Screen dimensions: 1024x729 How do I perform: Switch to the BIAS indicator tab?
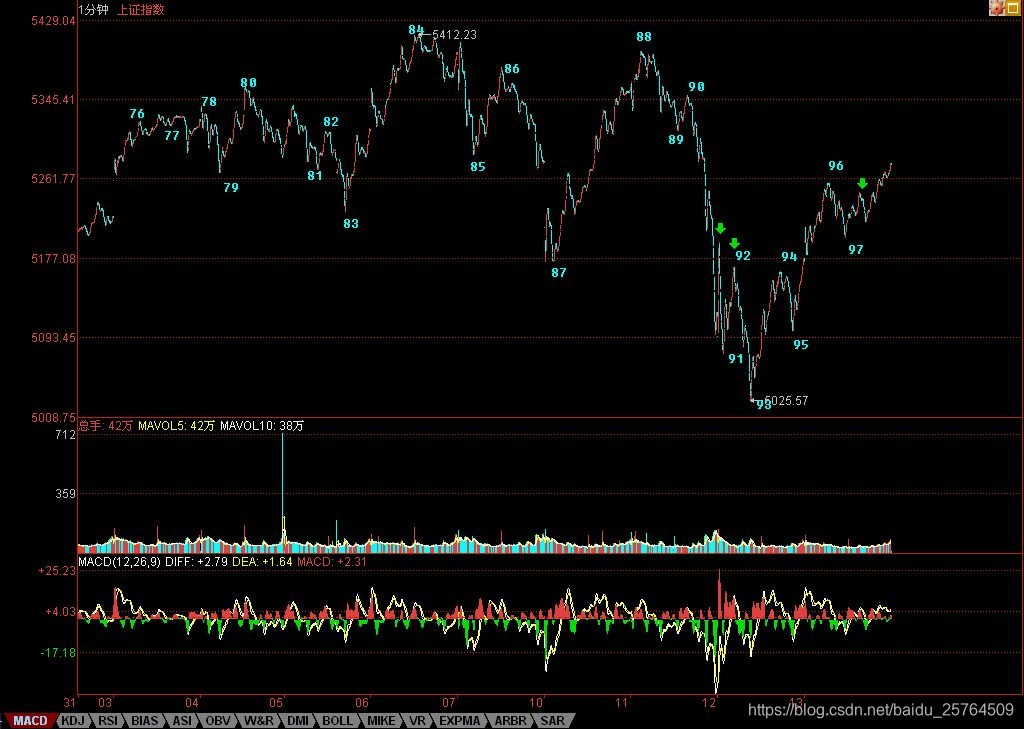(145, 721)
